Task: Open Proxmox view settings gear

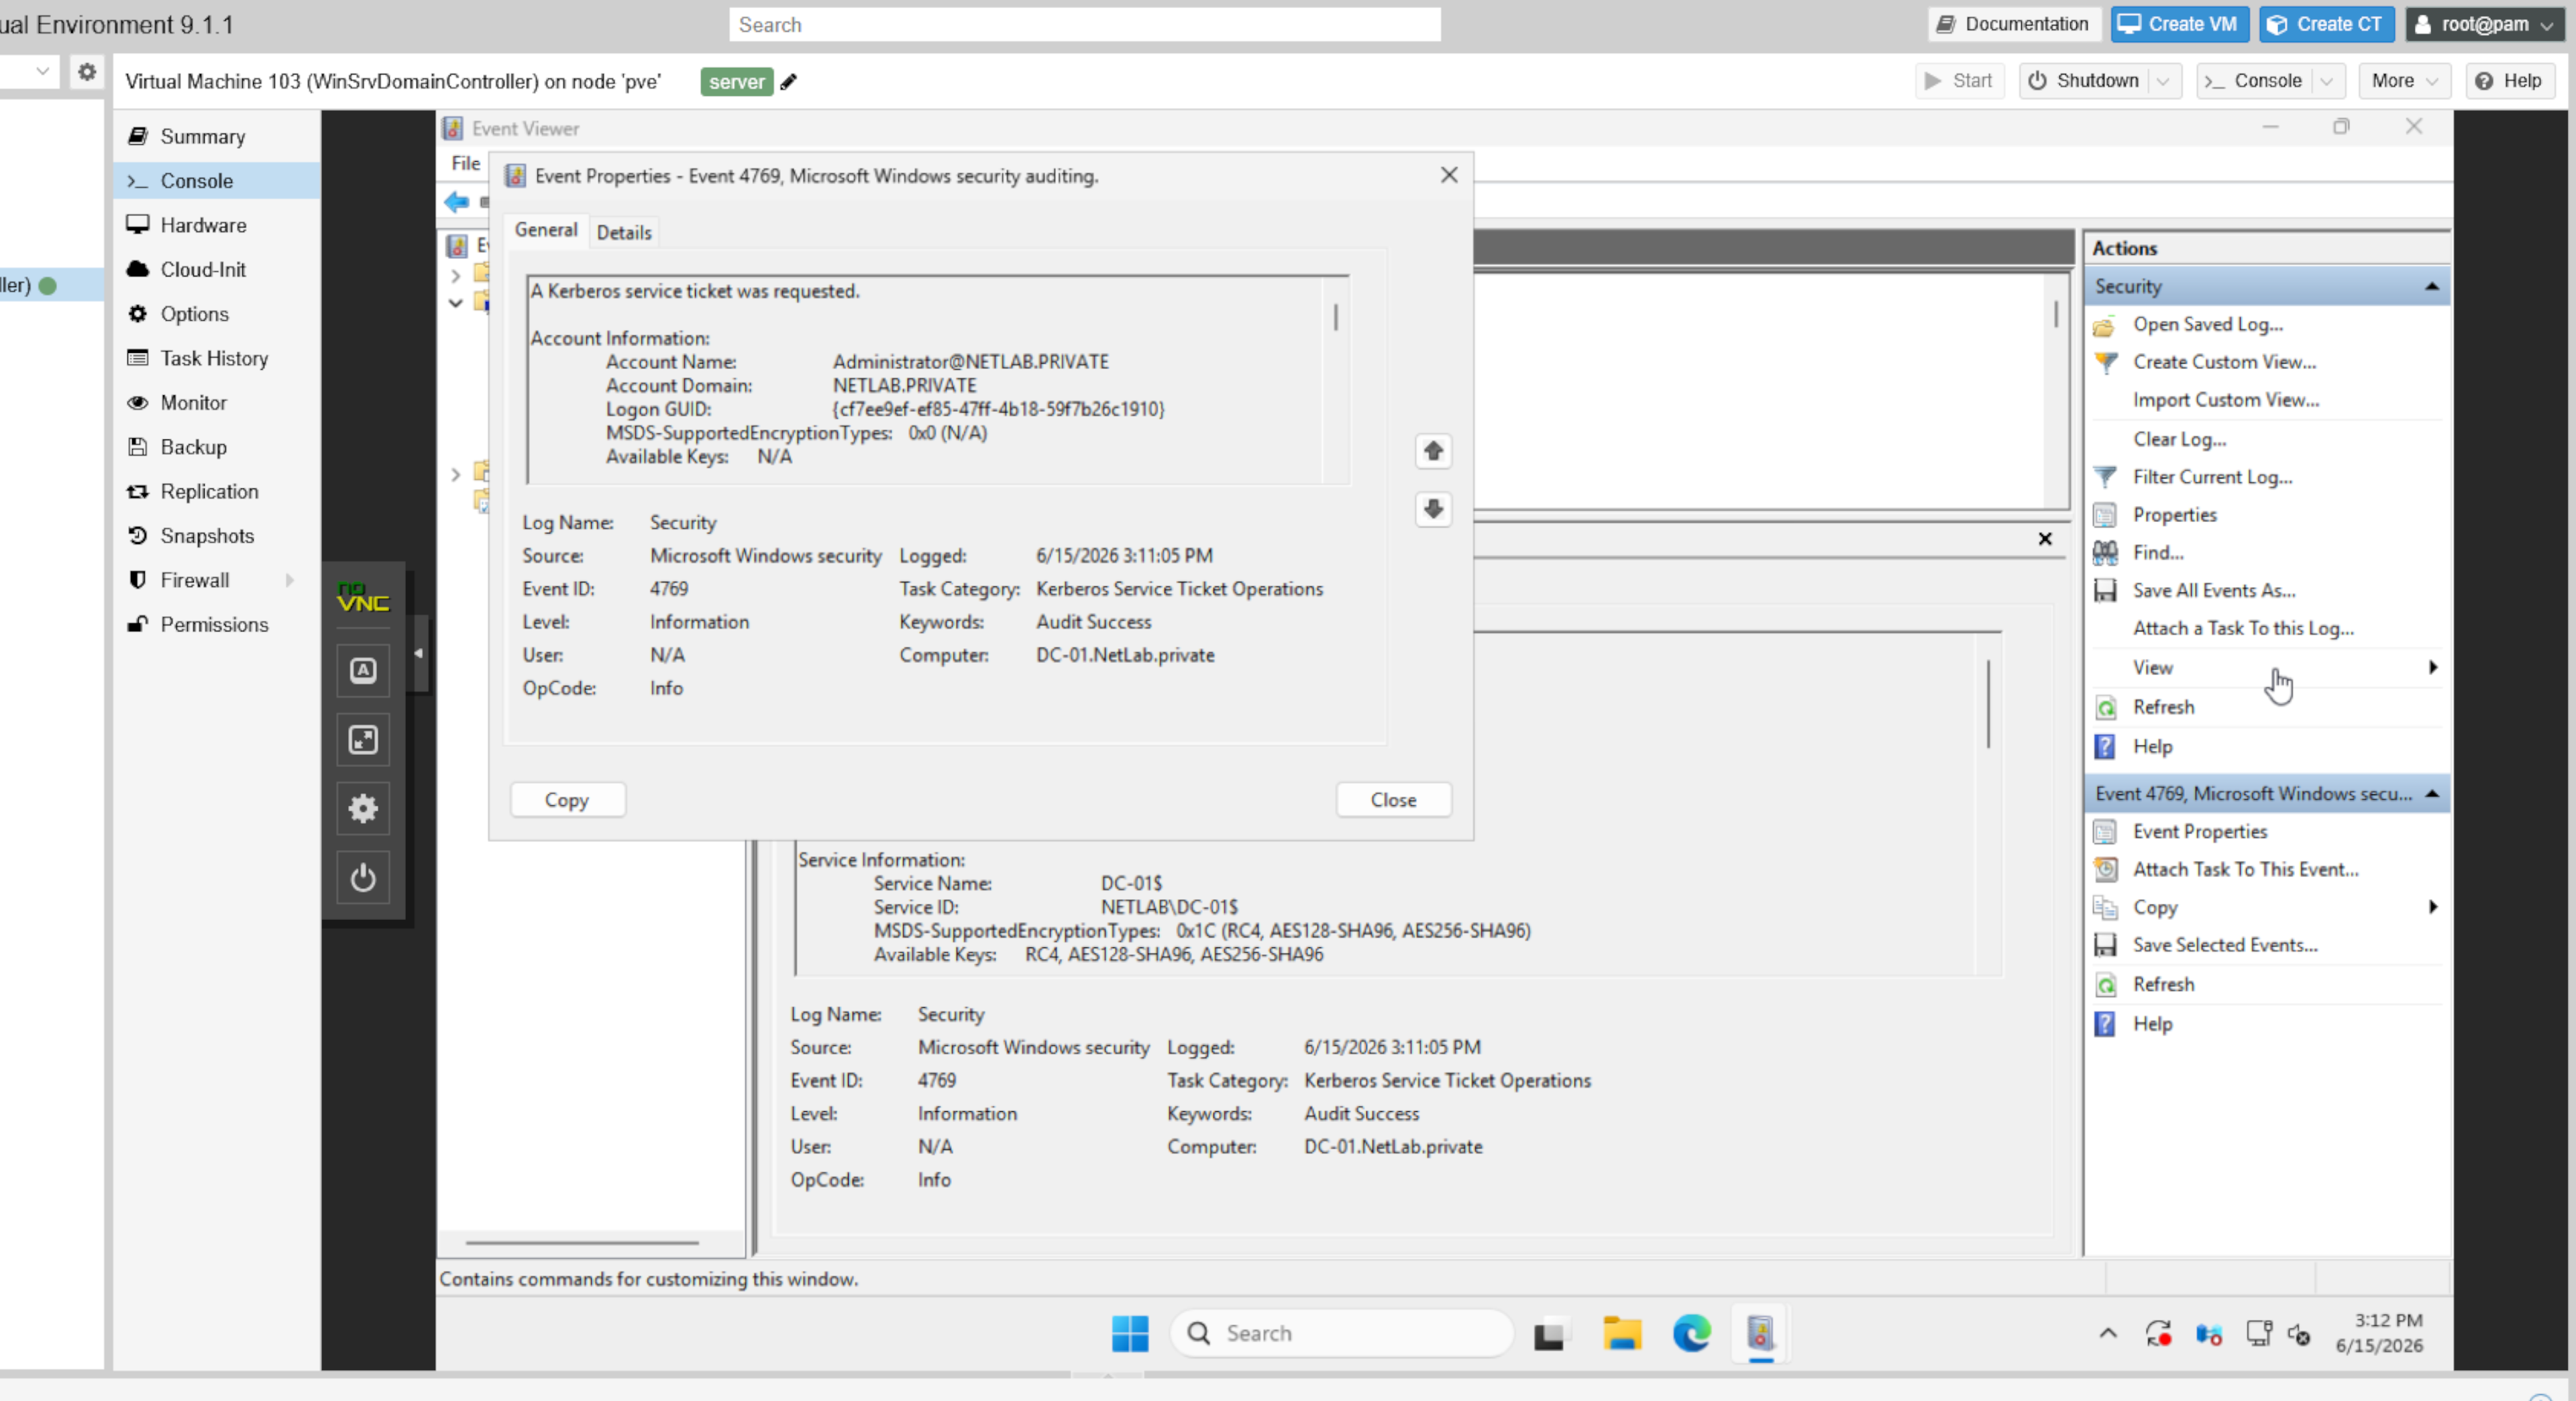Action: pos(87,72)
